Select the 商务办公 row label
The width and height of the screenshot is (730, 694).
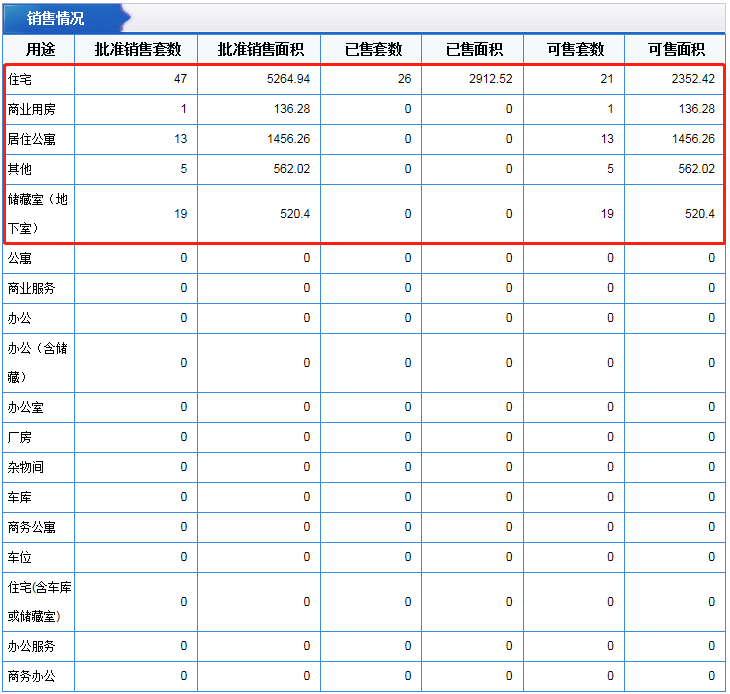click(31, 676)
